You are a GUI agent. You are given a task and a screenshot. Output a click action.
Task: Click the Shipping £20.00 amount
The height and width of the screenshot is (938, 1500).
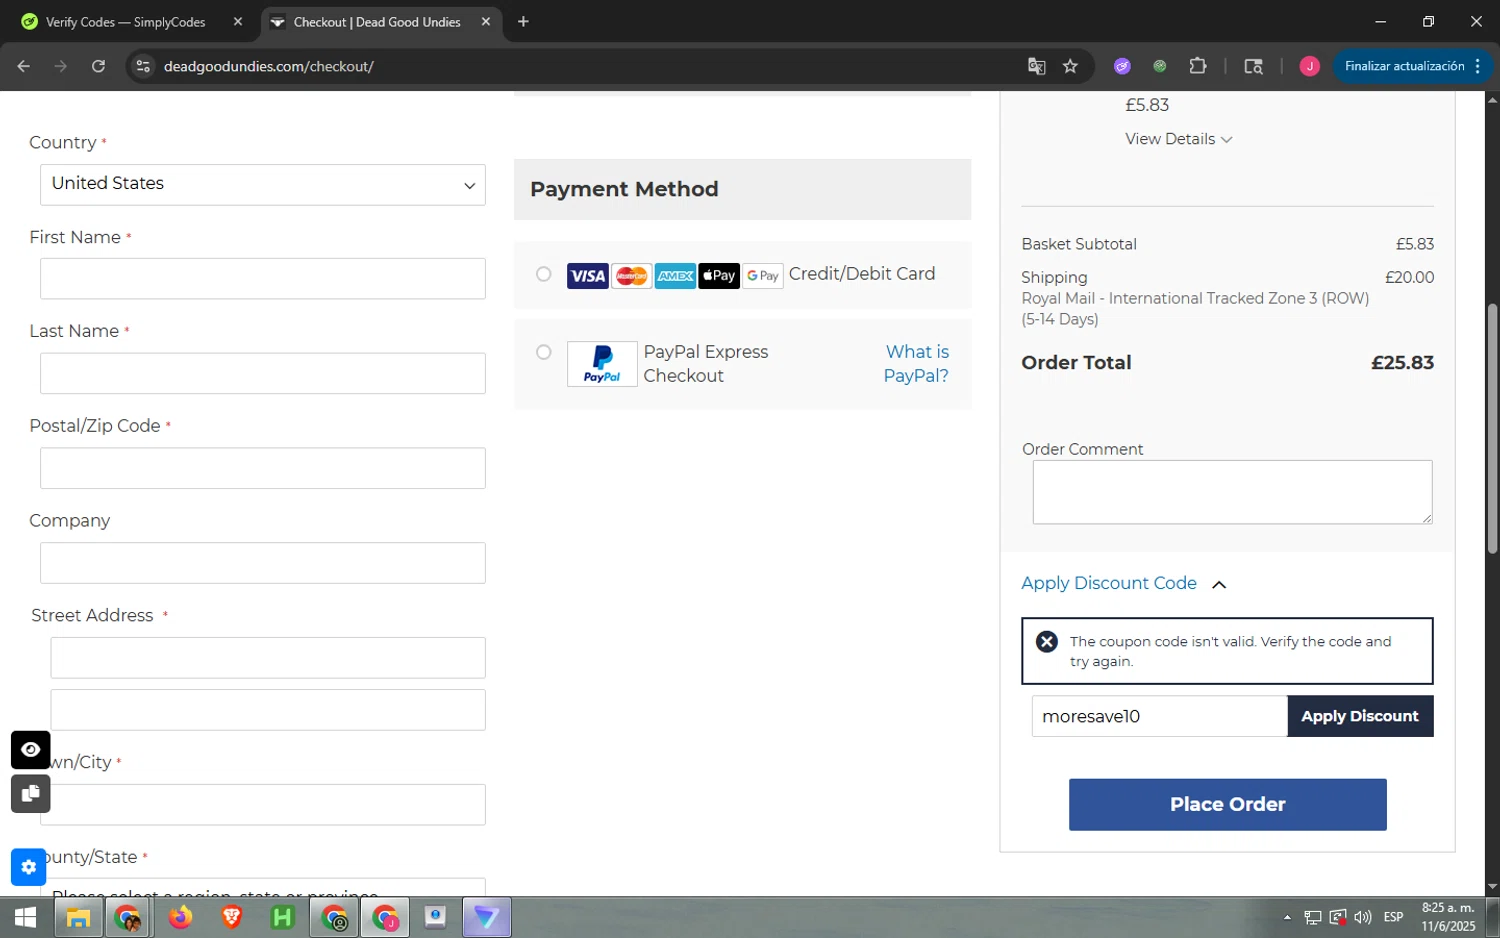click(1409, 277)
